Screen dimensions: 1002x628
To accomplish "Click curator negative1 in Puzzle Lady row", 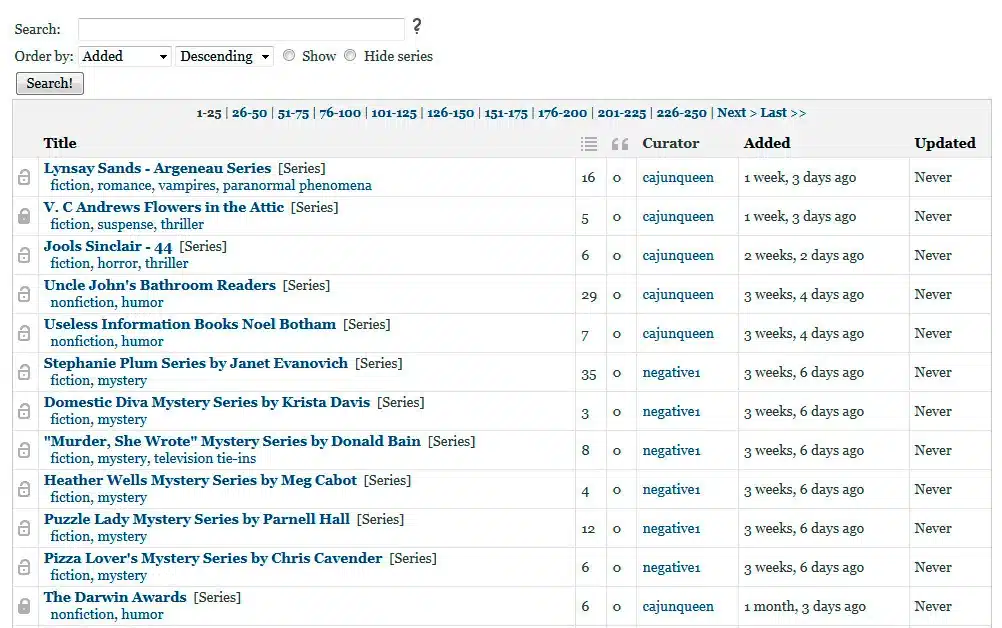I will click(x=671, y=528).
